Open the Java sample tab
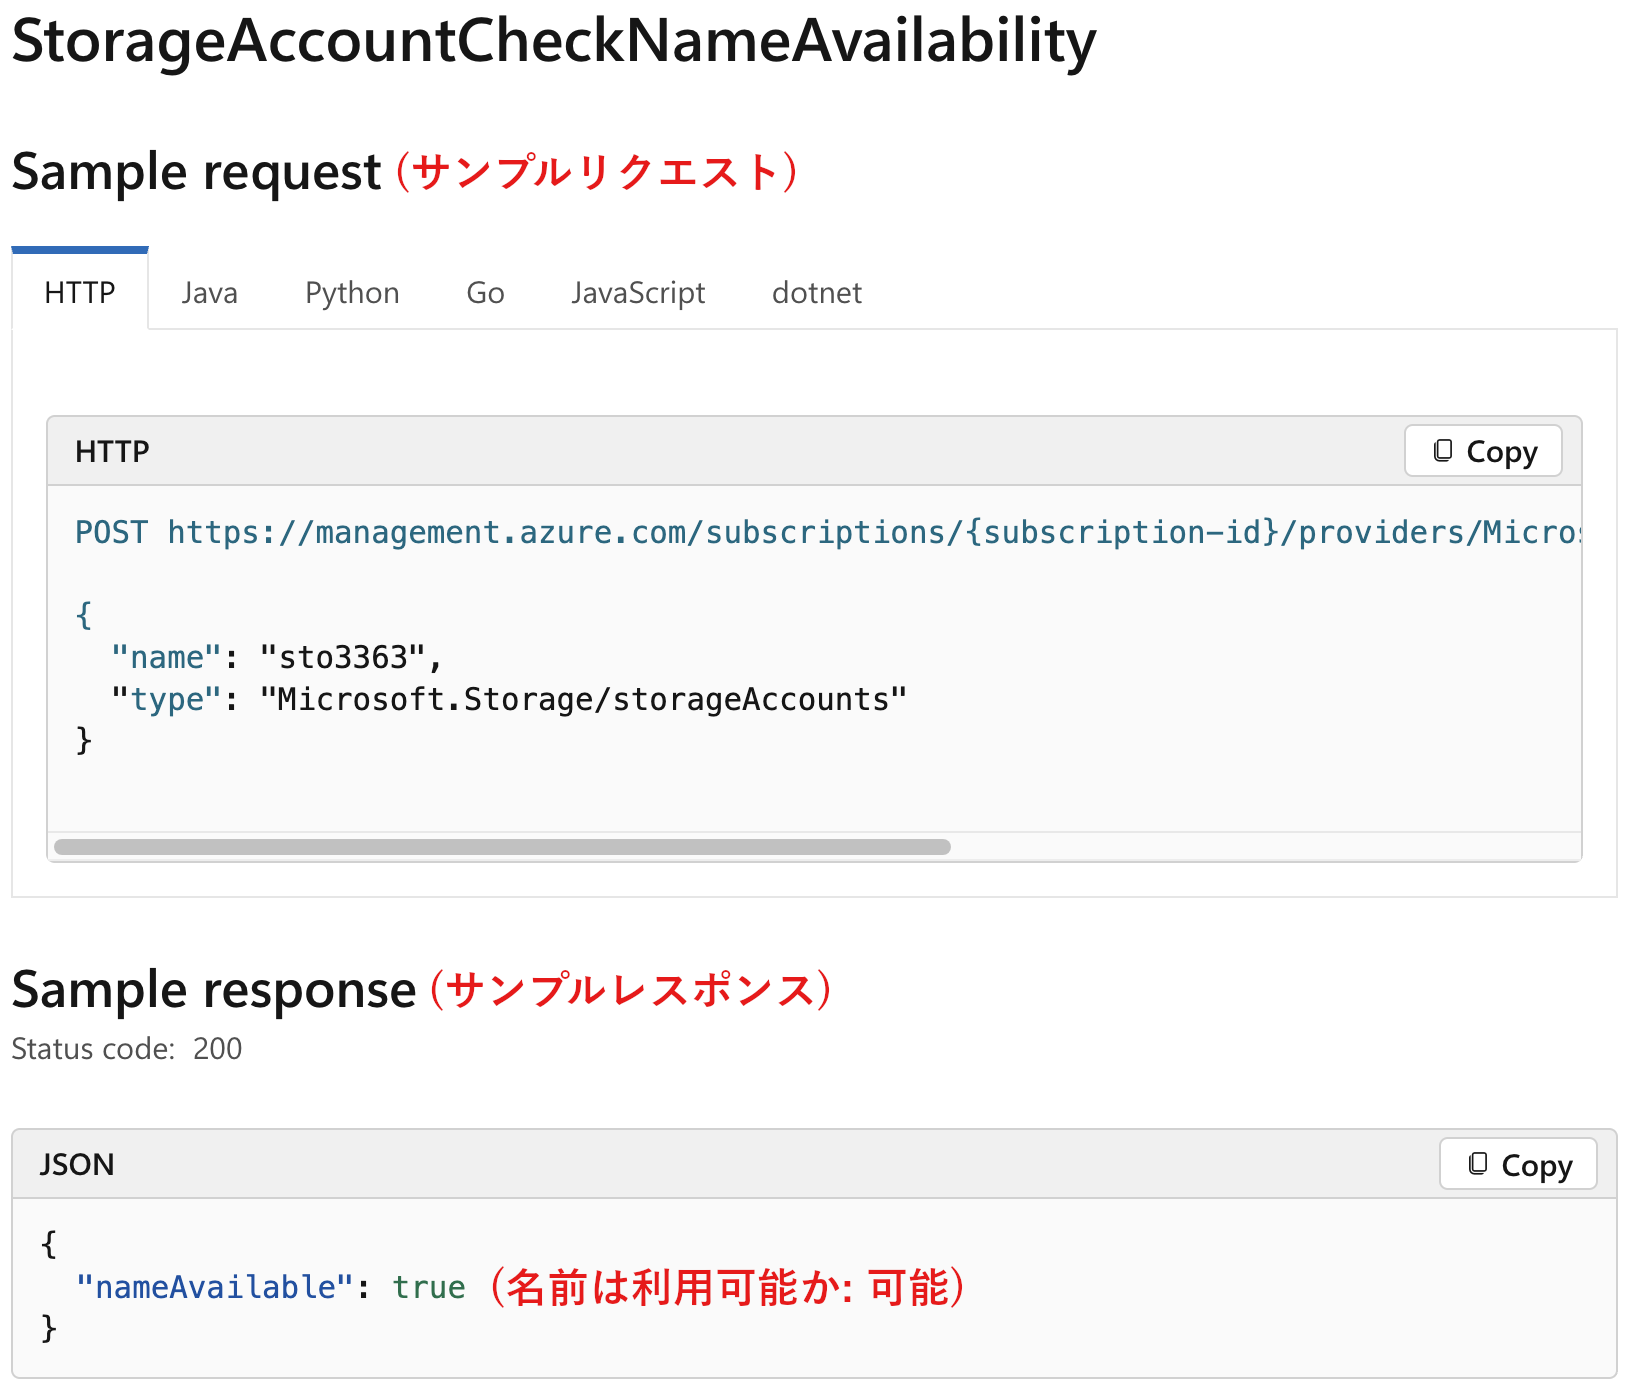1634x1392 pixels. (210, 292)
